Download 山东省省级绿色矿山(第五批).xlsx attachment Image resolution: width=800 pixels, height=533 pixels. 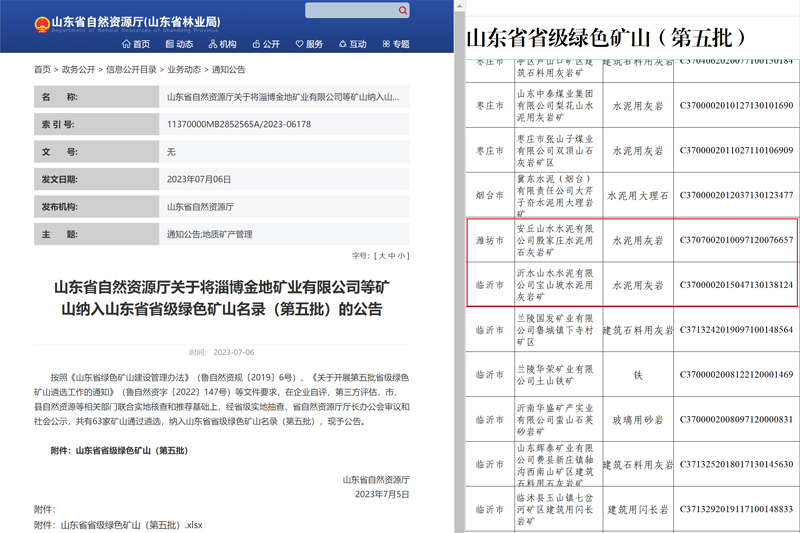(x=131, y=524)
